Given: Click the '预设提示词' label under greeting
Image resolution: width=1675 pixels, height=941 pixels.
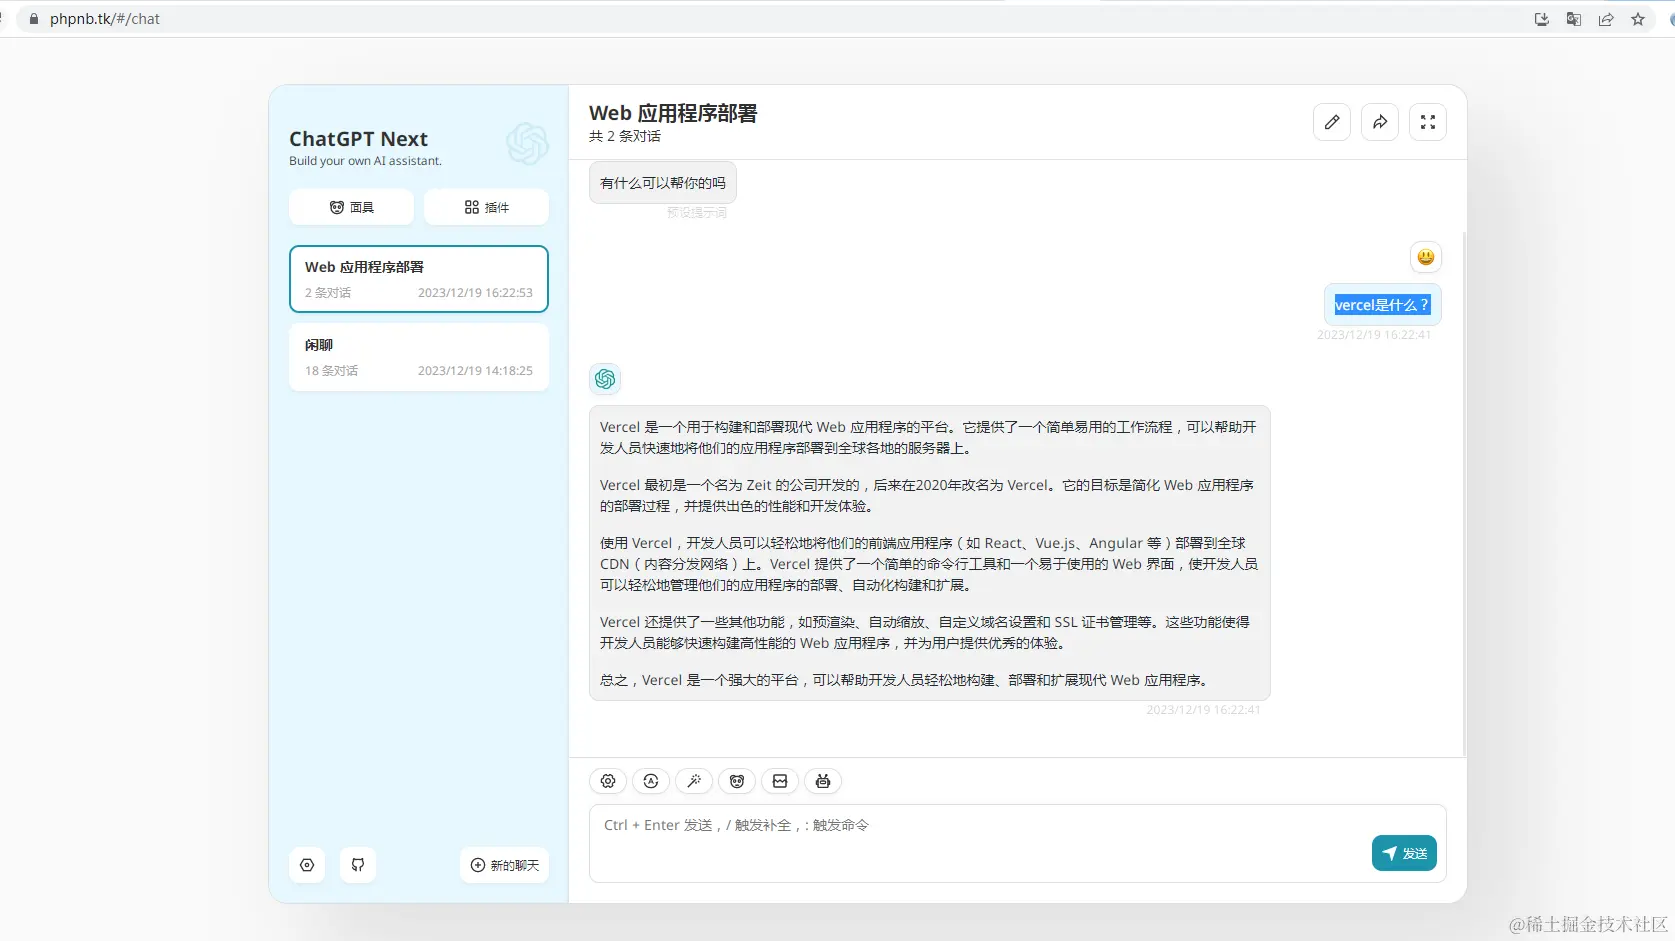Looking at the screenshot, I should [697, 212].
